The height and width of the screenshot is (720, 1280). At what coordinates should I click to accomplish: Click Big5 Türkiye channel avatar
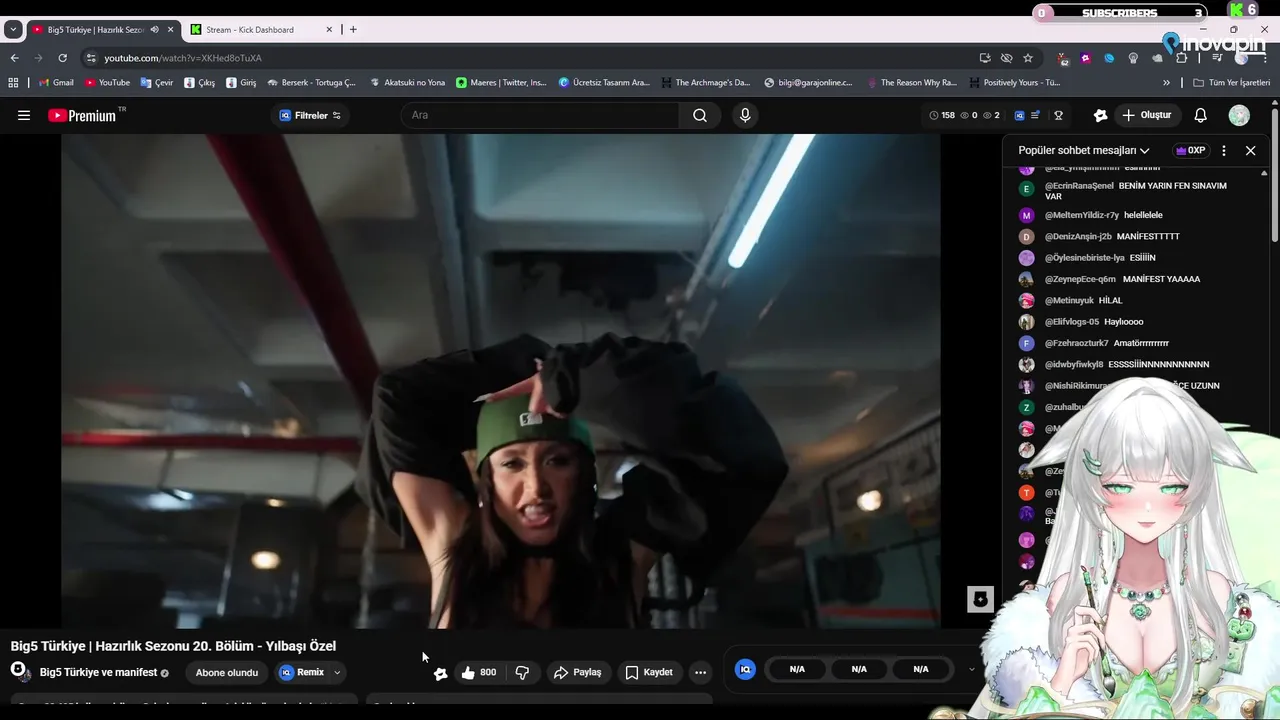19,671
